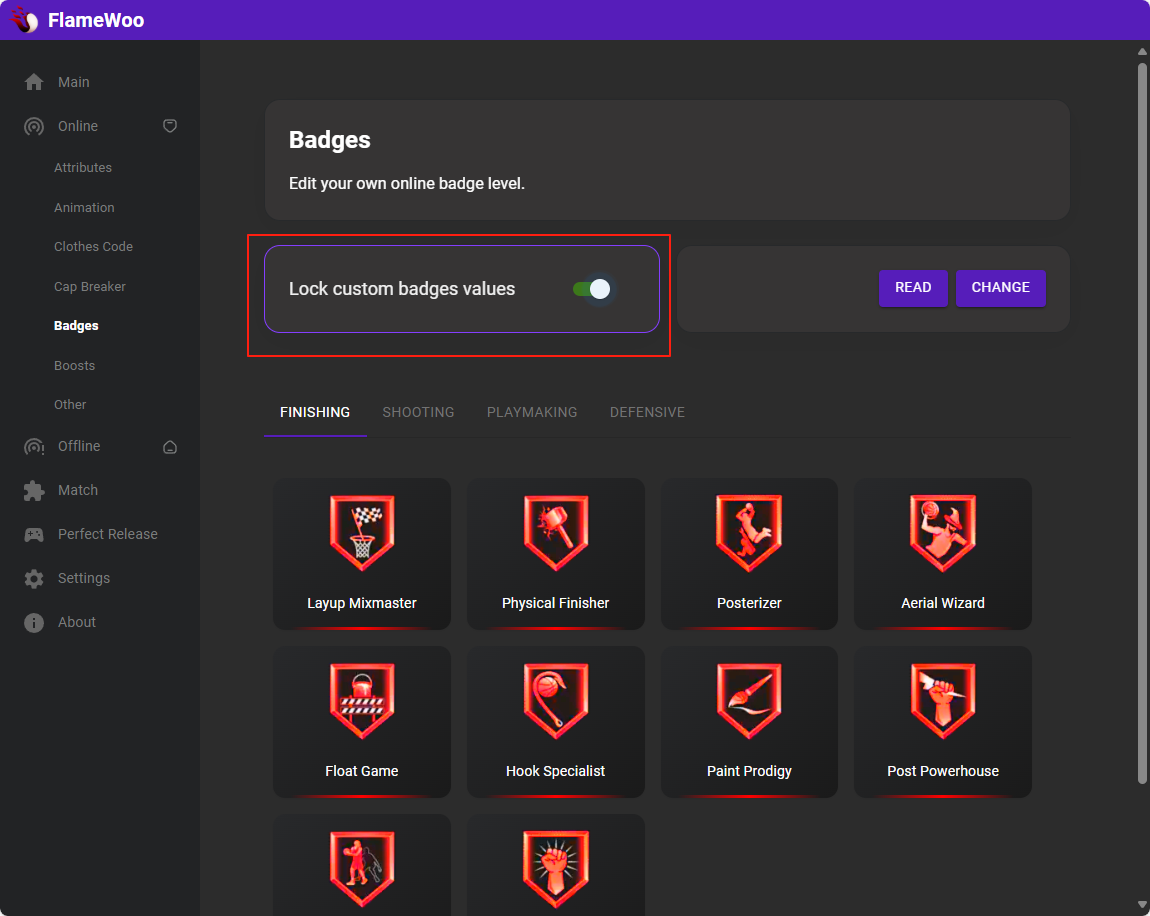Select the Paint Prodigy brush badge
The height and width of the screenshot is (916, 1150).
(749, 701)
